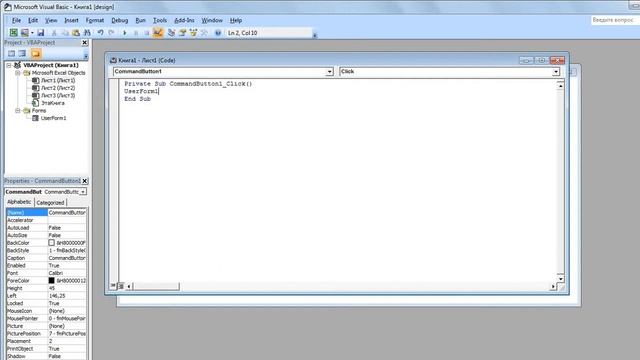Viewport: 640px width, 360px height.
Task: Click the code window horizontal scrollbar right arrow
Action: coord(553,287)
